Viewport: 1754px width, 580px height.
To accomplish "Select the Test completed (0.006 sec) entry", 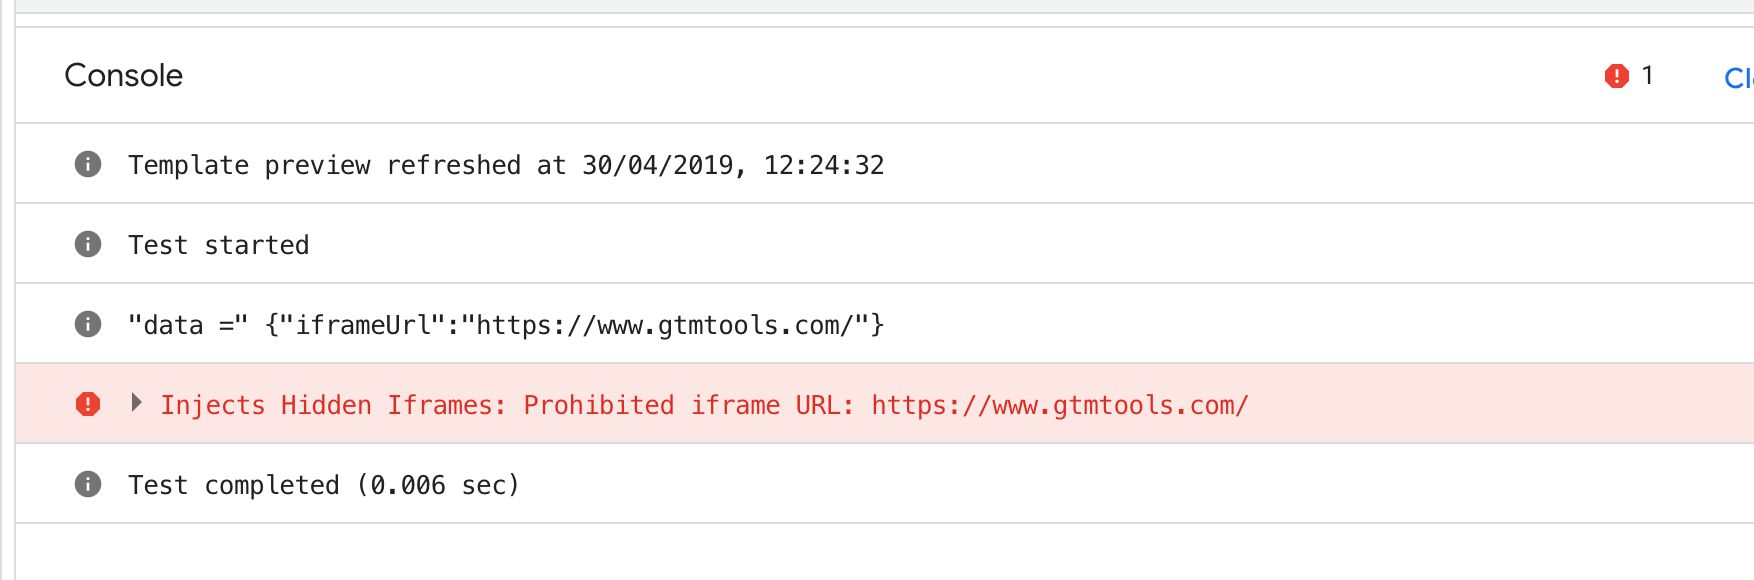I will point(885,484).
